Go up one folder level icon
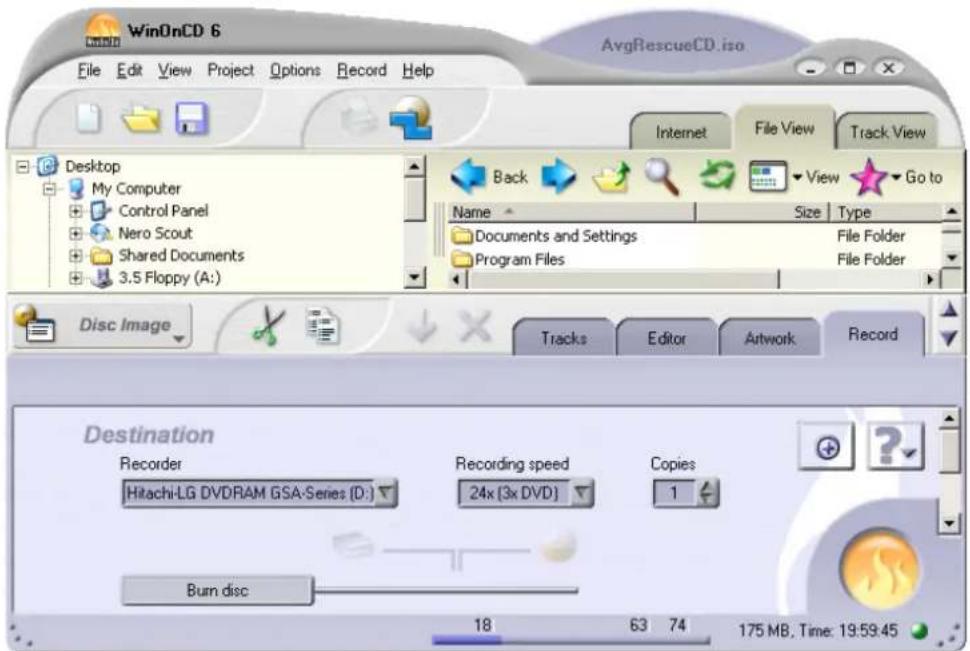Image resolution: width=970 pixels, height=651 pixels. click(x=611, y=178)
